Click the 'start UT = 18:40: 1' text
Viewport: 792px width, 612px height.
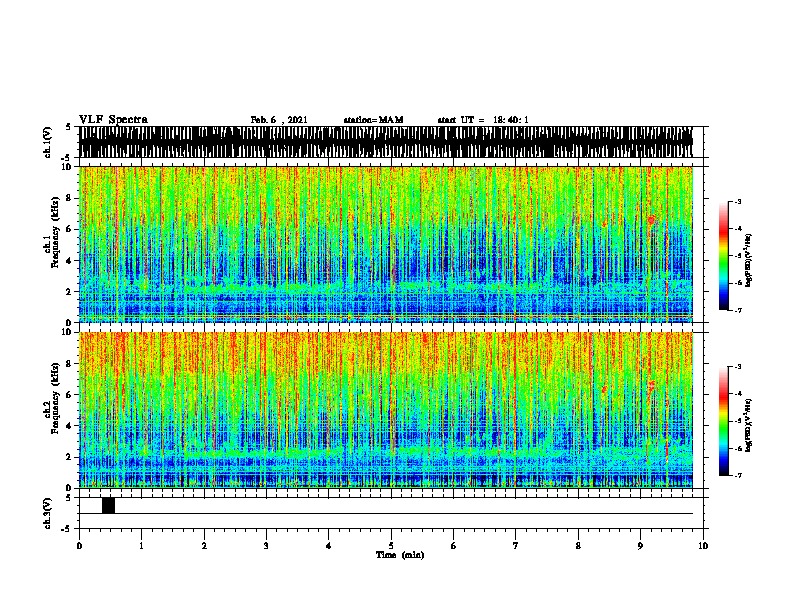pyautogui.click(x=483, y=120)
